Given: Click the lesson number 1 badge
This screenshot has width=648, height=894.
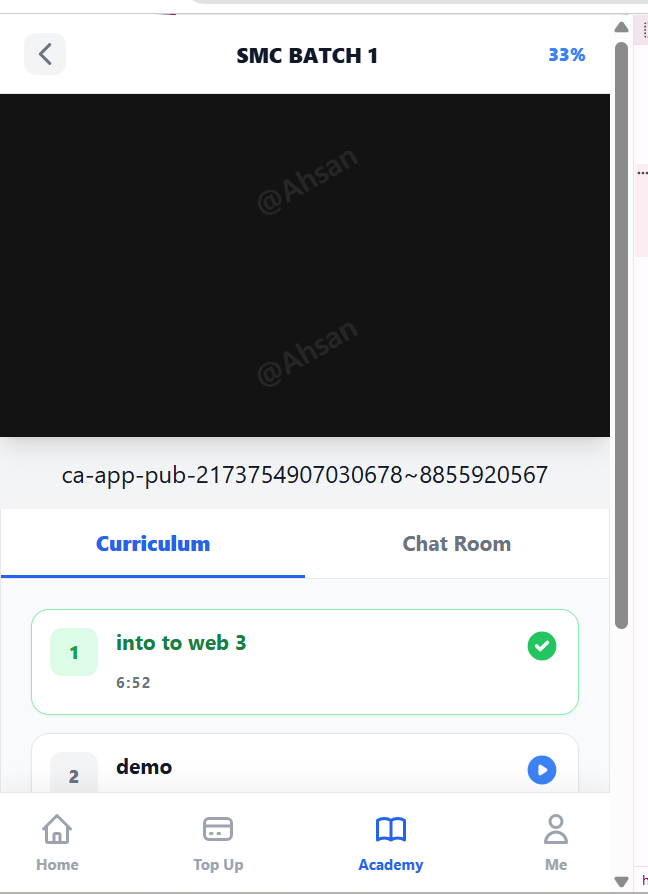Looking at the screenshot, I should pos(74,652).
